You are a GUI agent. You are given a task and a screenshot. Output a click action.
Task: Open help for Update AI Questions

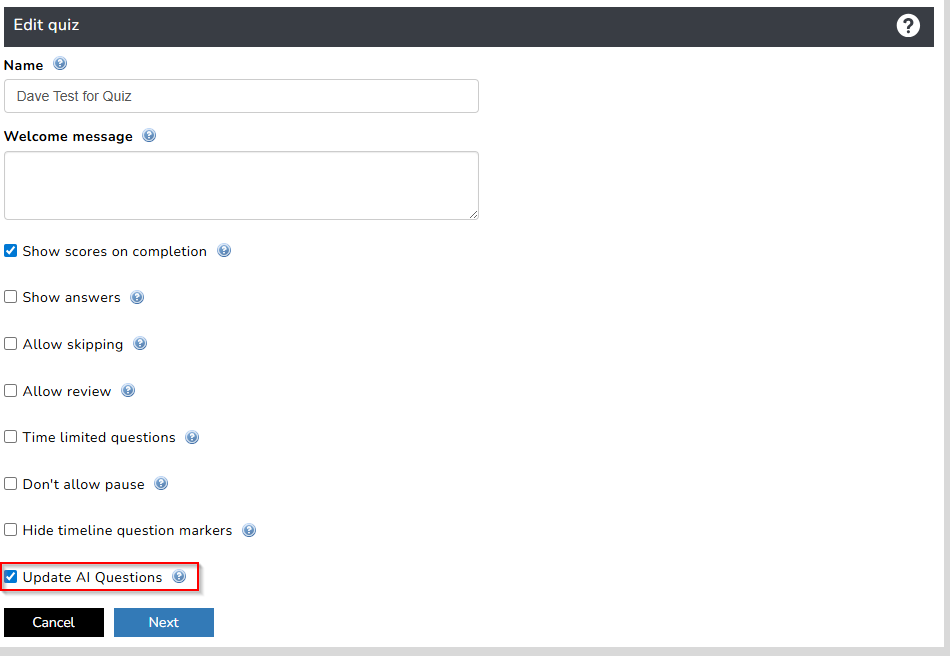179,576
